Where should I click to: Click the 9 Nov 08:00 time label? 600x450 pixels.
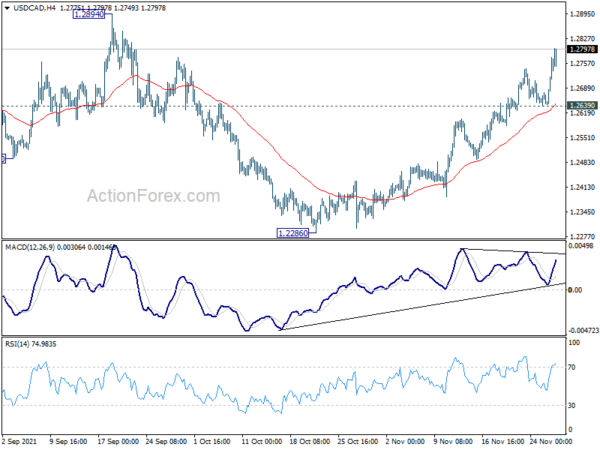pos(453,442)
